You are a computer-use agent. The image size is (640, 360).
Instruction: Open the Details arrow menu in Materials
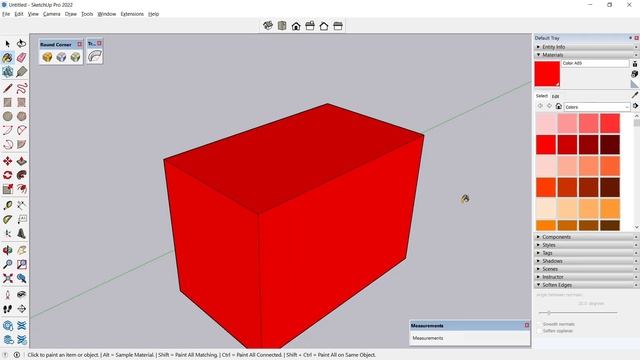click(x=635, y=106)
